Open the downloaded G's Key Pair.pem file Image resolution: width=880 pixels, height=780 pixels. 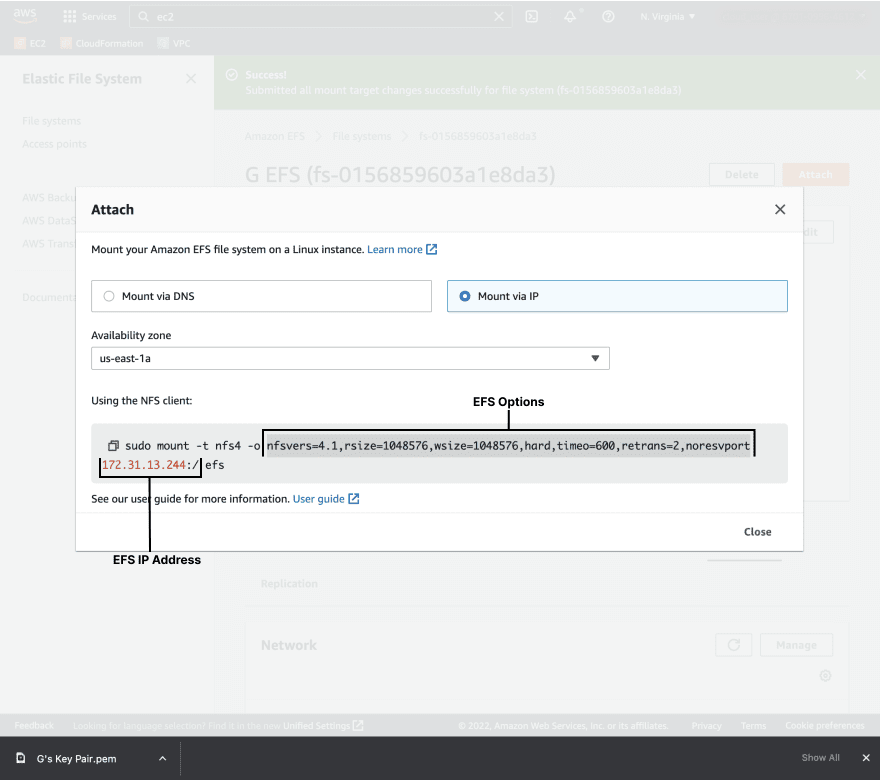pos(76,759)
